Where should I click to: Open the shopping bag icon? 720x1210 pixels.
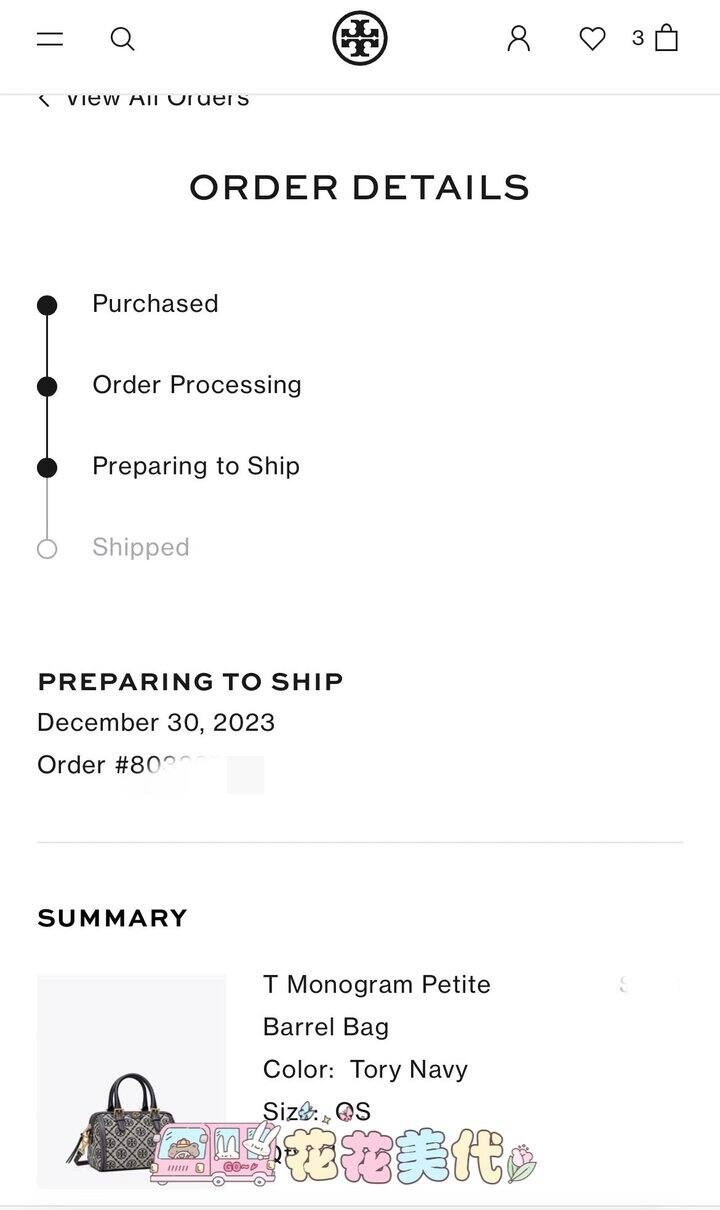click(x=667, y=38)
